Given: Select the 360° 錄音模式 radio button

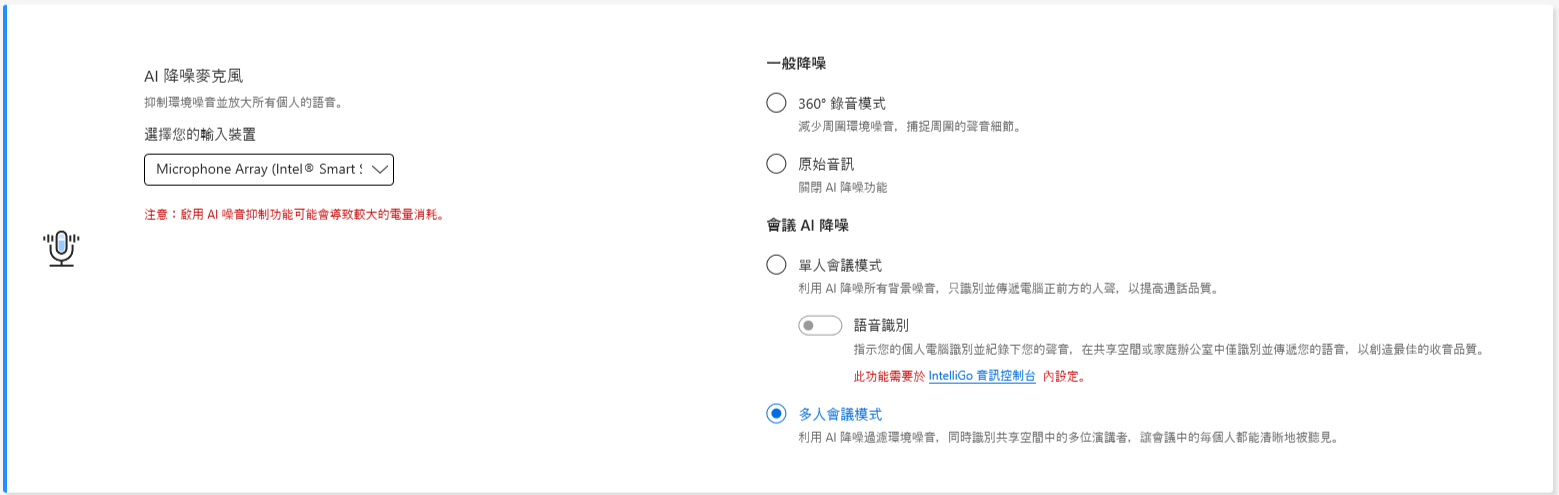Looking at the screenshot, I should 776,103.
